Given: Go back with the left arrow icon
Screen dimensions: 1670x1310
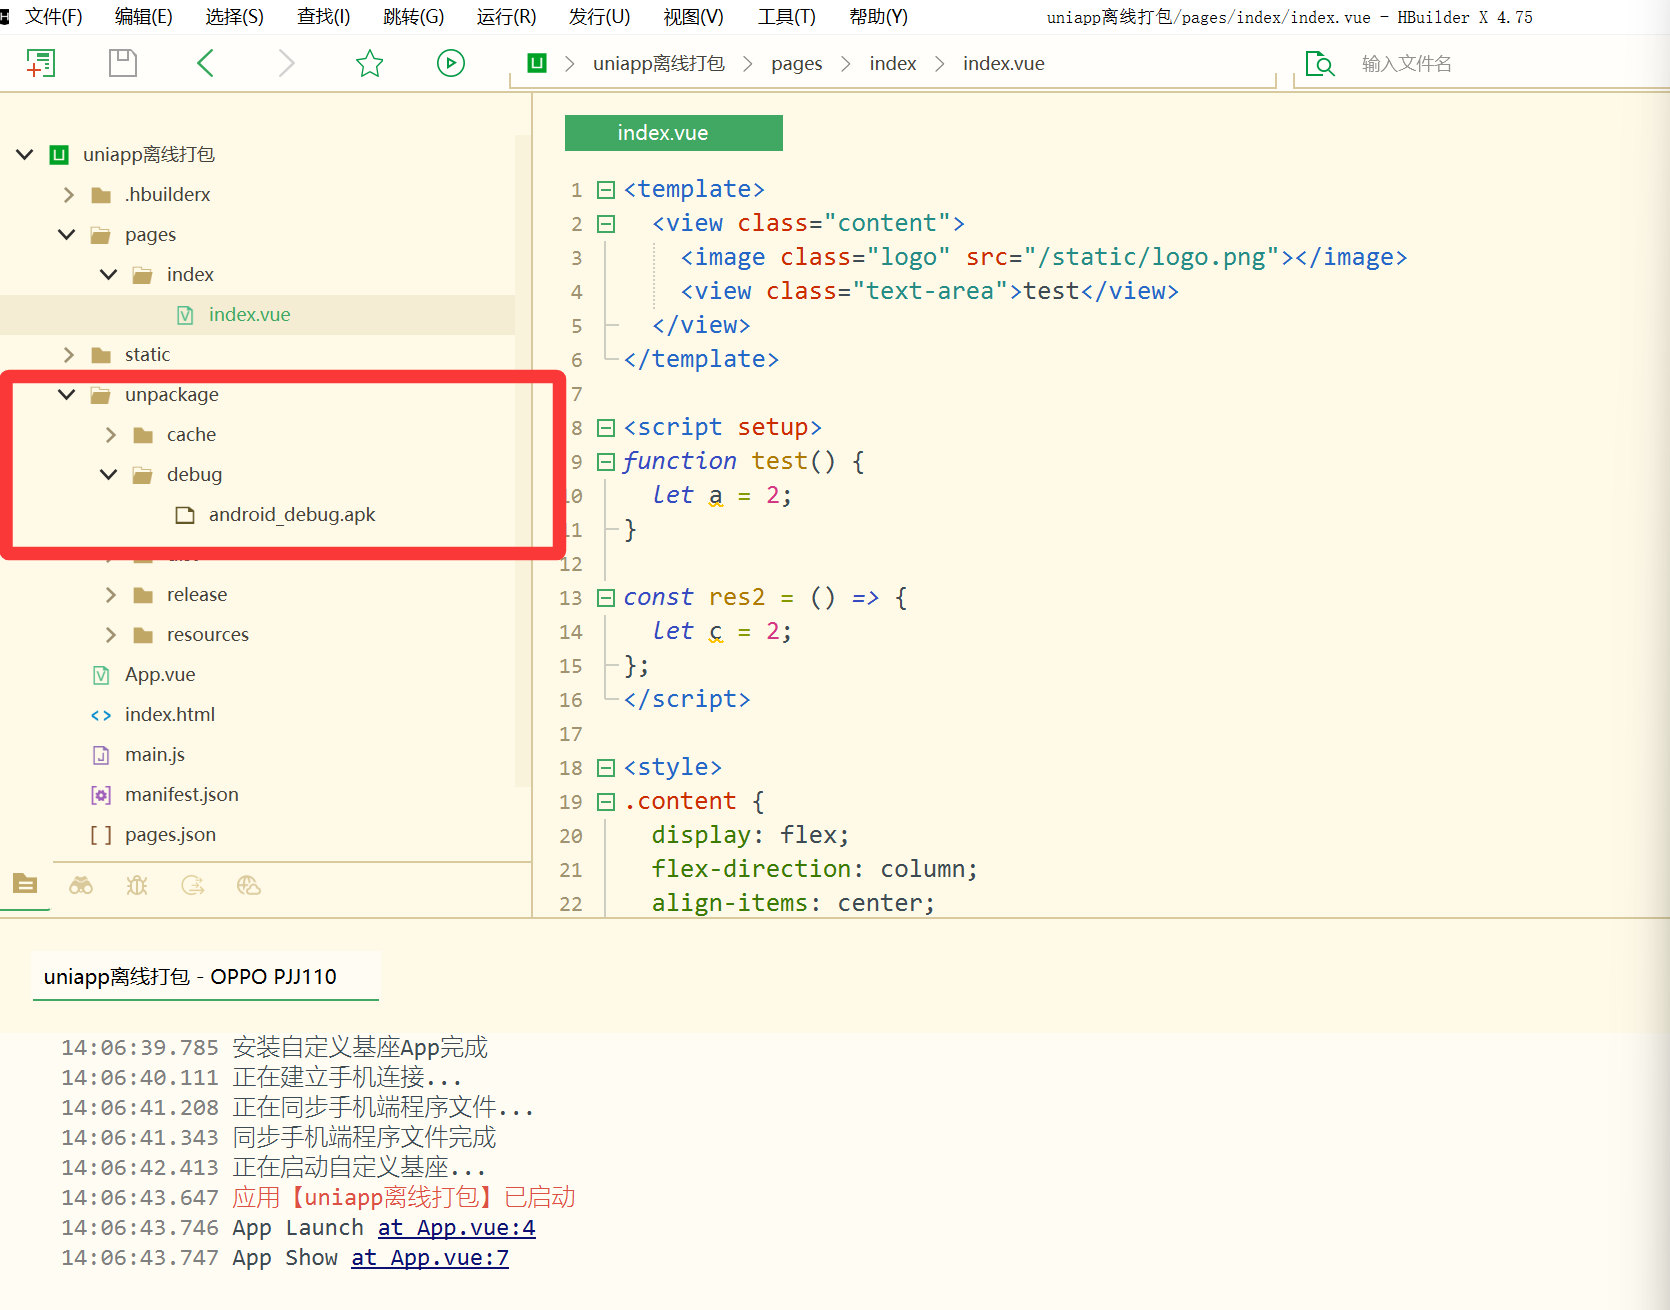Looking at the screenshot, I should tap(205, 63).
